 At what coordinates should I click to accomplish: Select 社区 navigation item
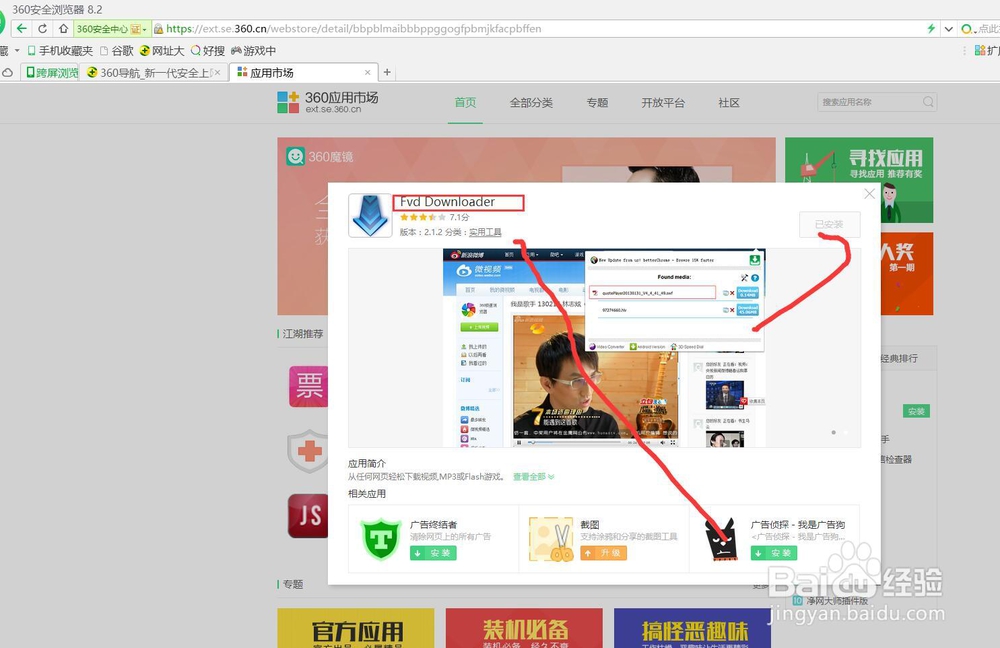coord(728,103)
